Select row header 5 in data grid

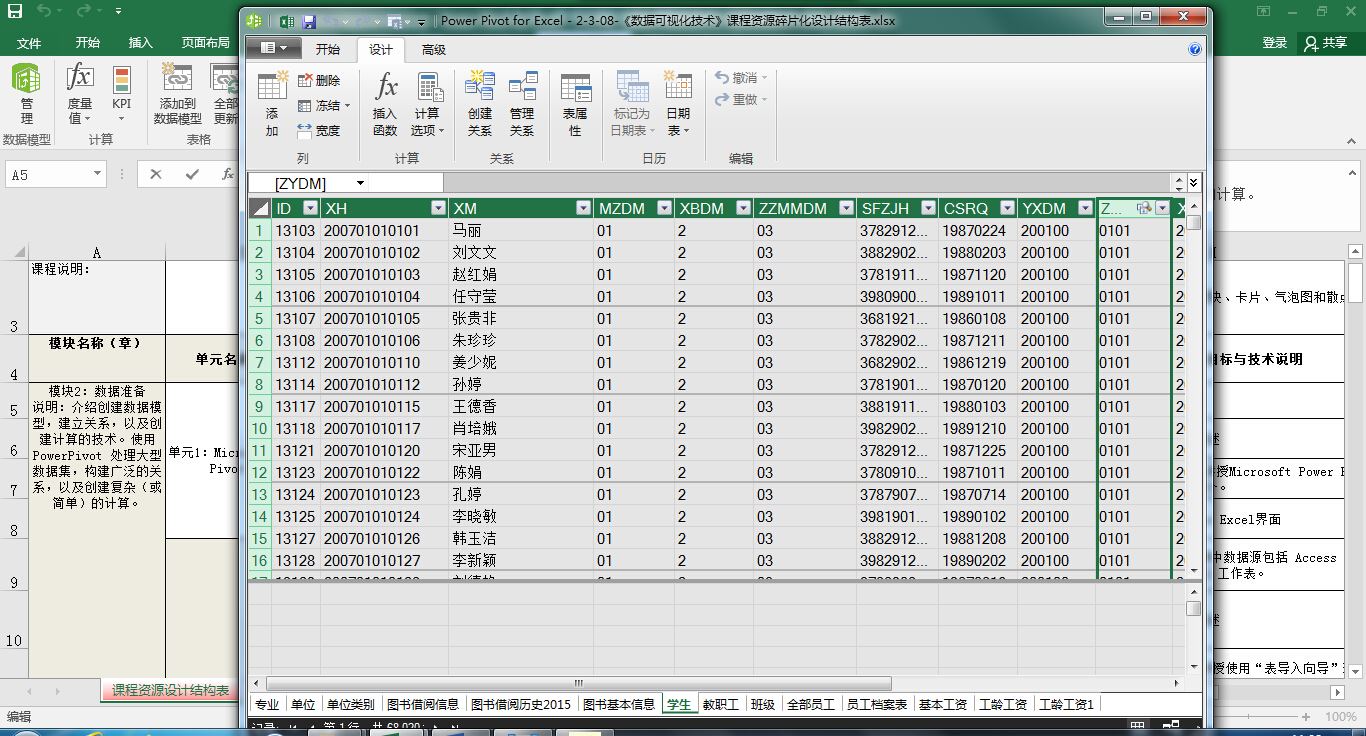click(x=260, y=318)
